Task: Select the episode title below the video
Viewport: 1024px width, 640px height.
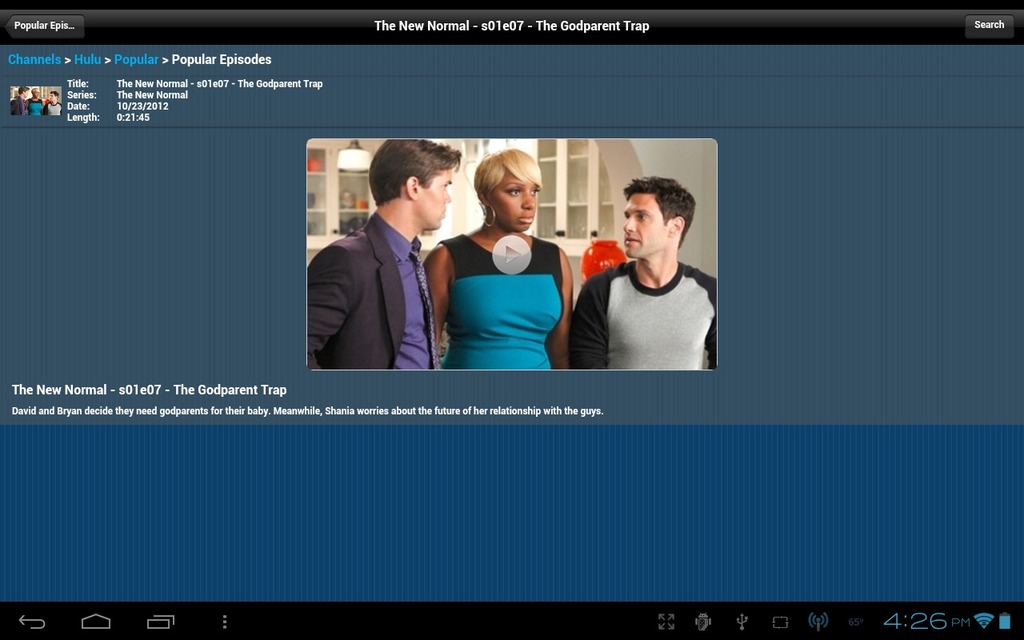Action: click(x=149, y=390)
